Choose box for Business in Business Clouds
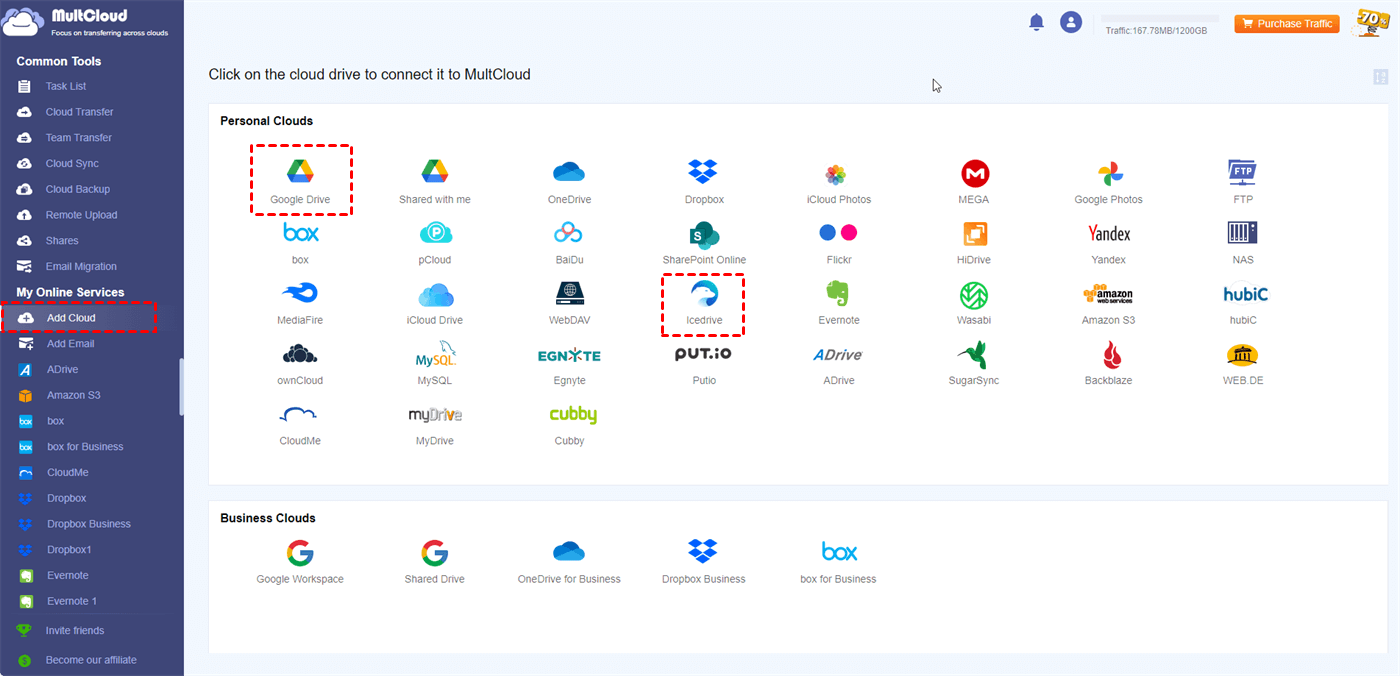 838,562
